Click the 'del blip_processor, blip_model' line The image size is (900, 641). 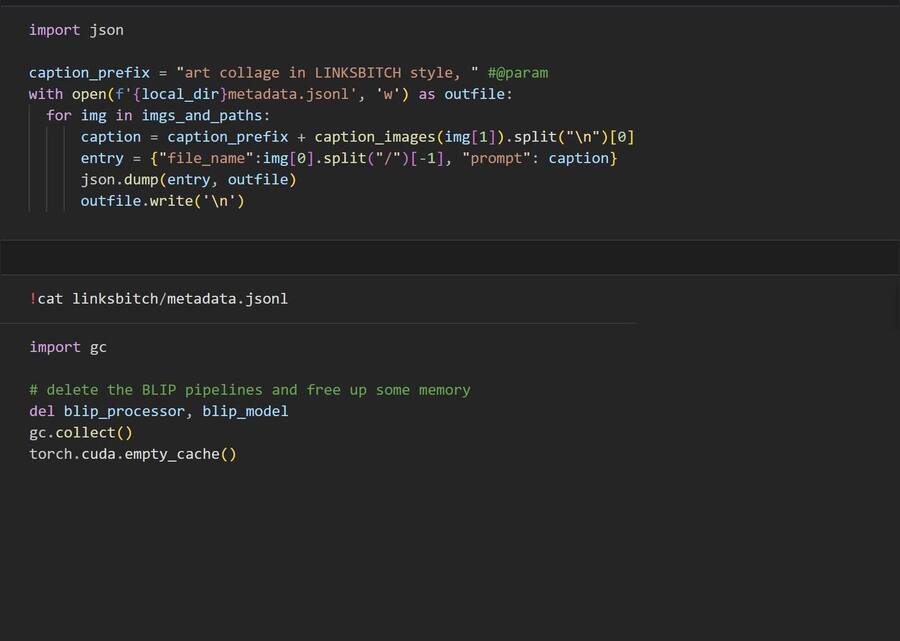coord(158,411)
